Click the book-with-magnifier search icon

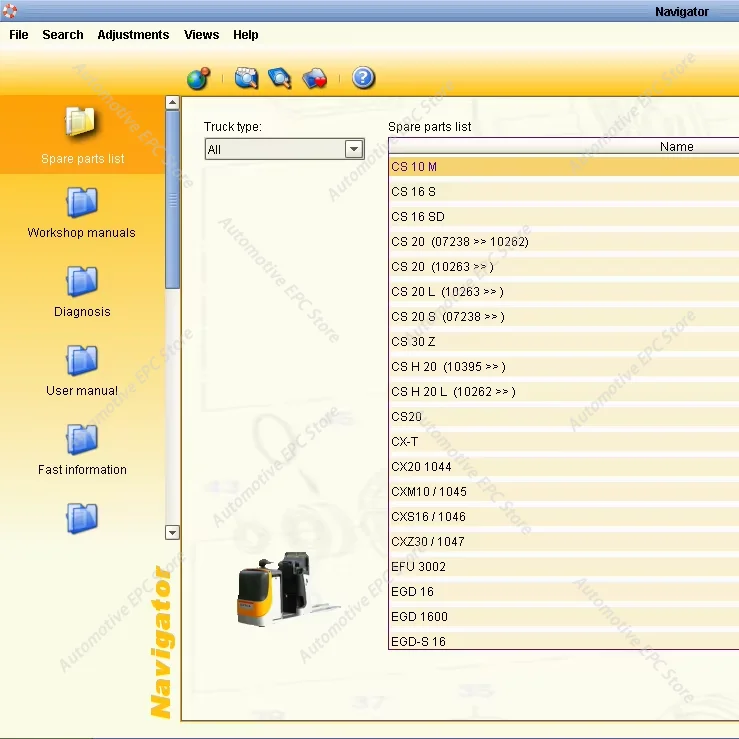click(280, 78)
